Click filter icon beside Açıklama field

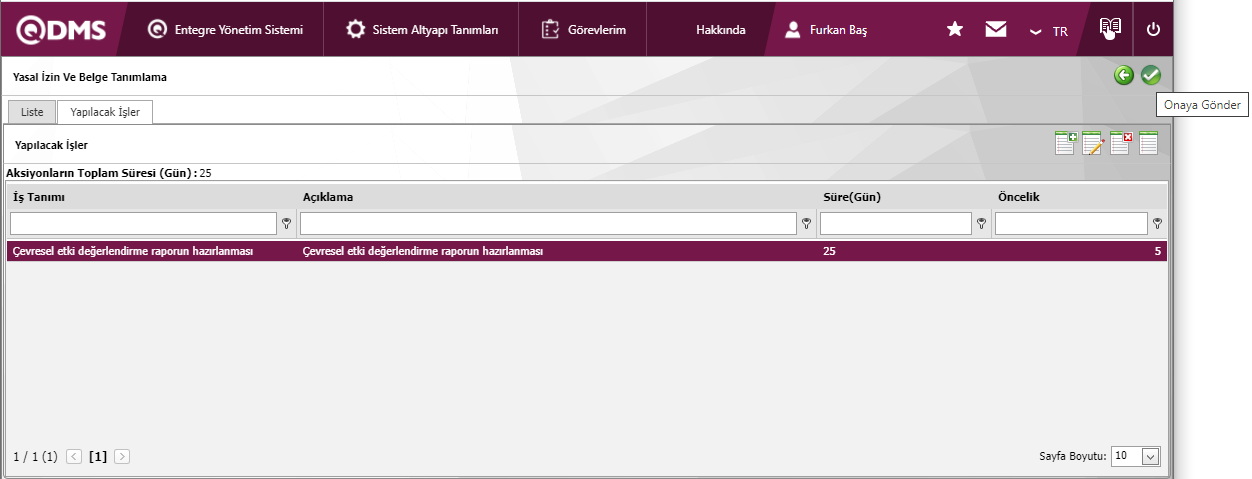806,224
